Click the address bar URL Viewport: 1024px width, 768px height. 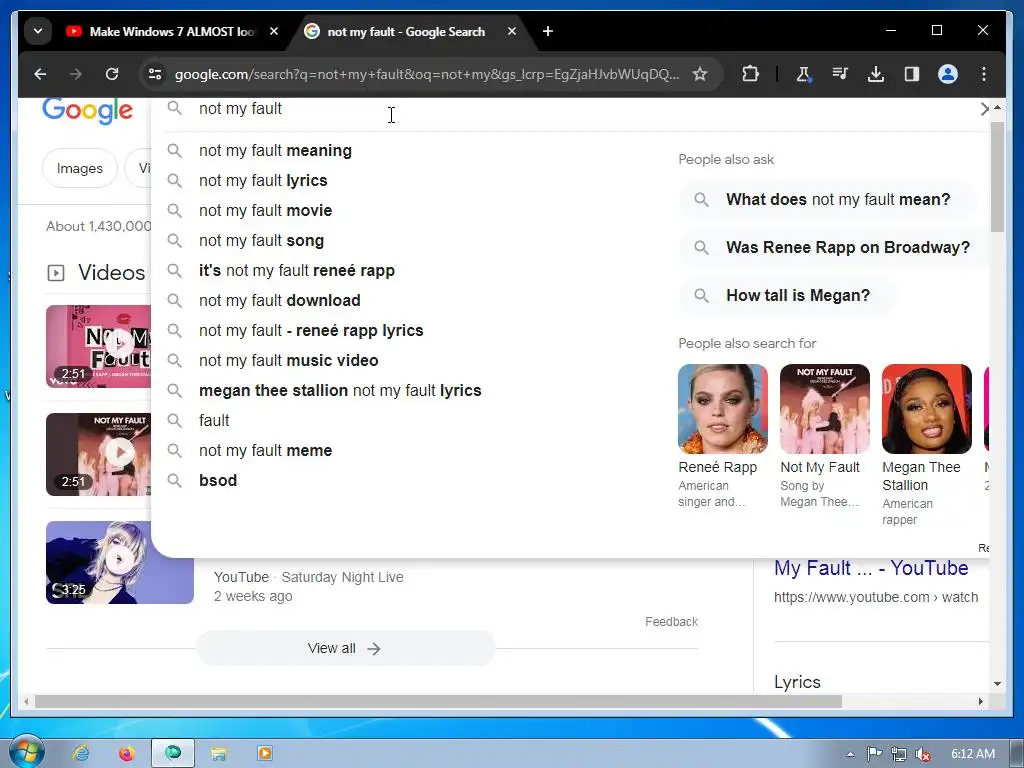[426, 74]
